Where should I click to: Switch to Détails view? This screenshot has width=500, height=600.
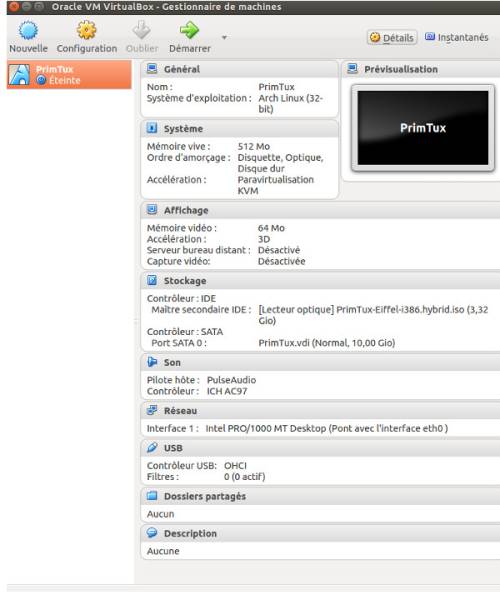(x=392, y=38)
